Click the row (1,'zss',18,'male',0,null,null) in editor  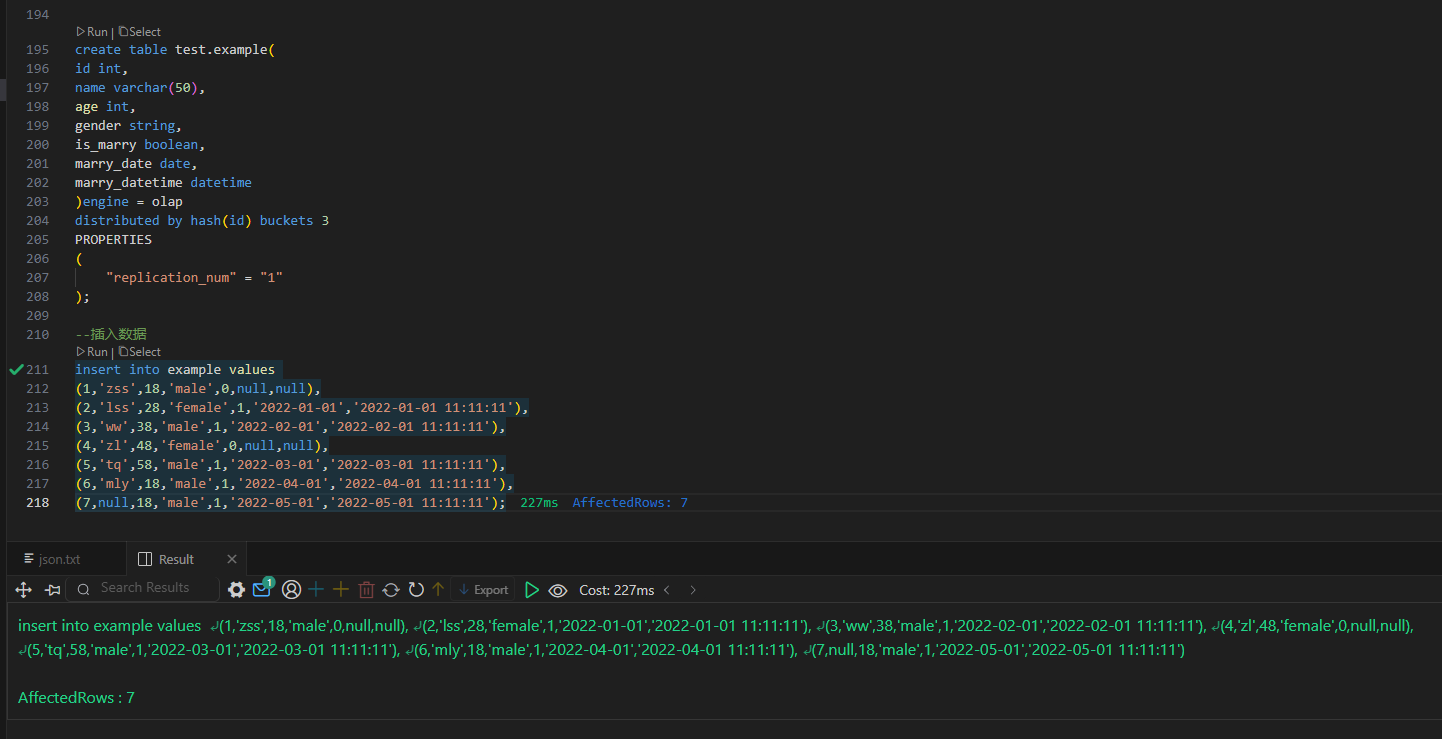coord(198,389)
